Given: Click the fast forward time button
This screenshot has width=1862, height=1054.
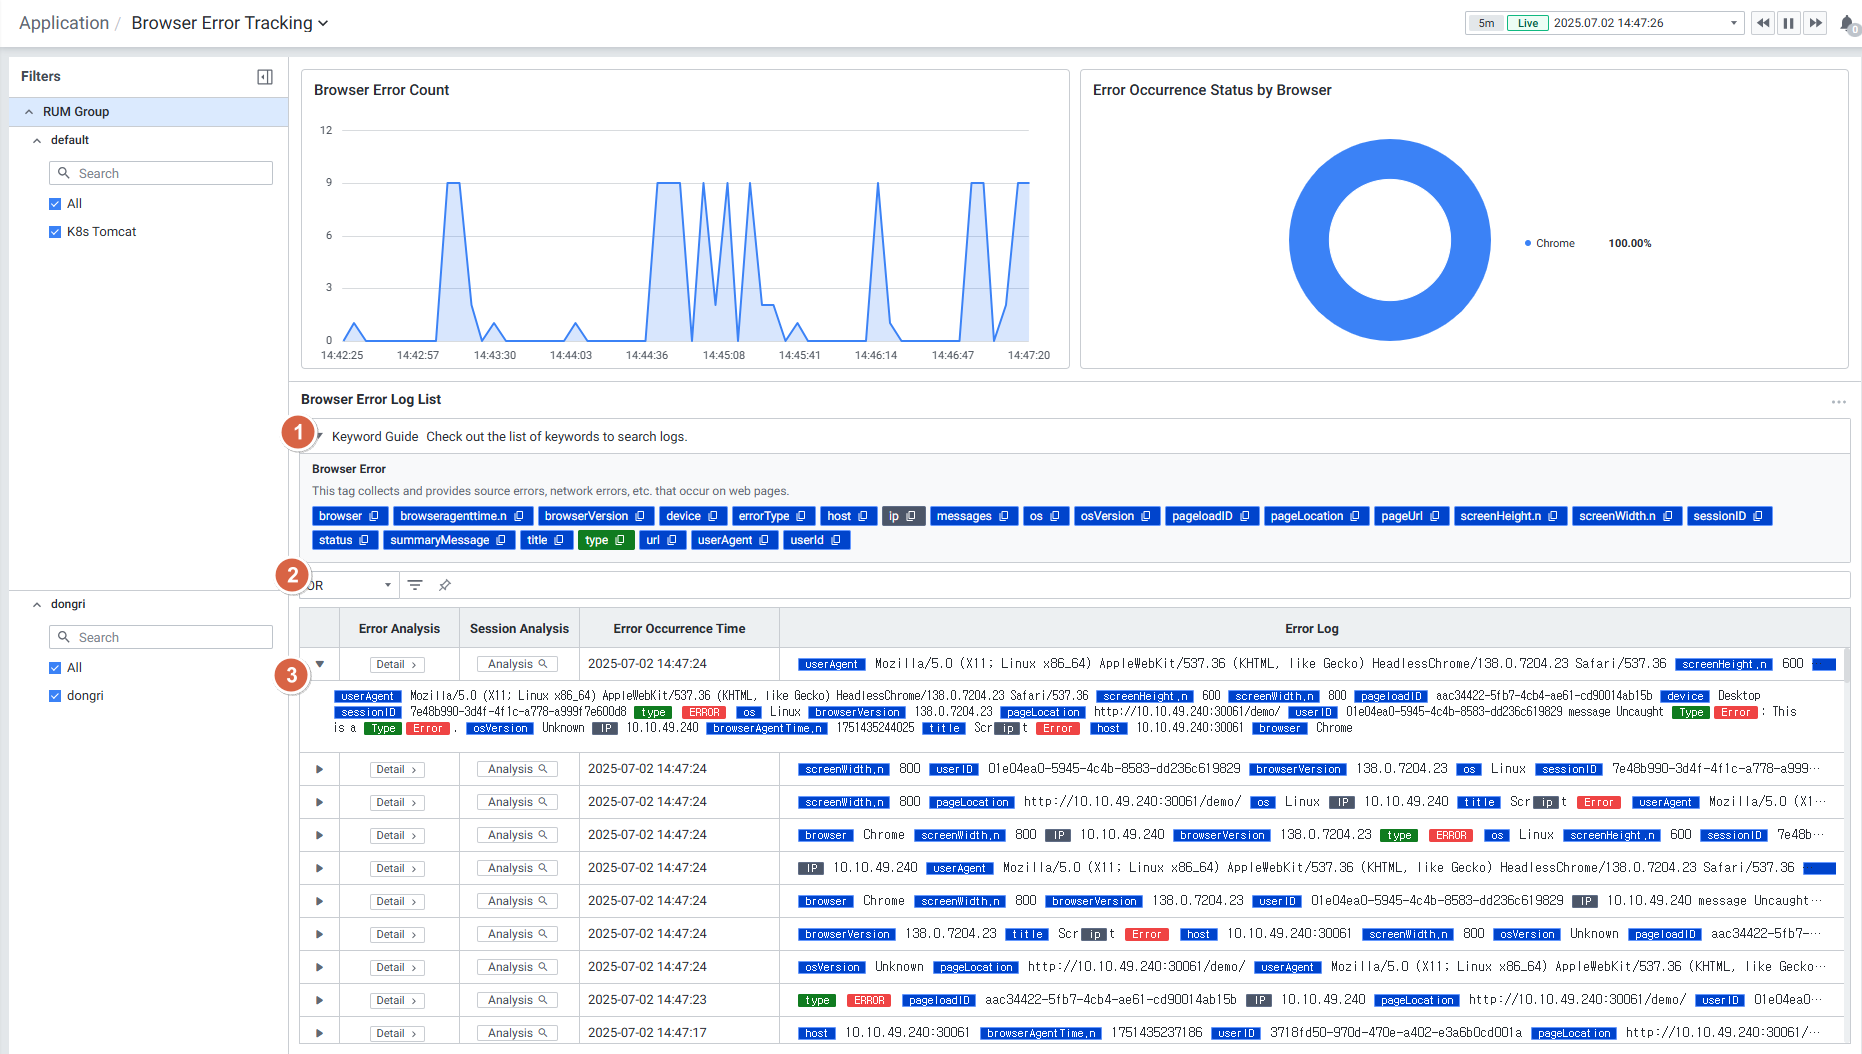Looking at the screenshot, I should [1815, 23].
